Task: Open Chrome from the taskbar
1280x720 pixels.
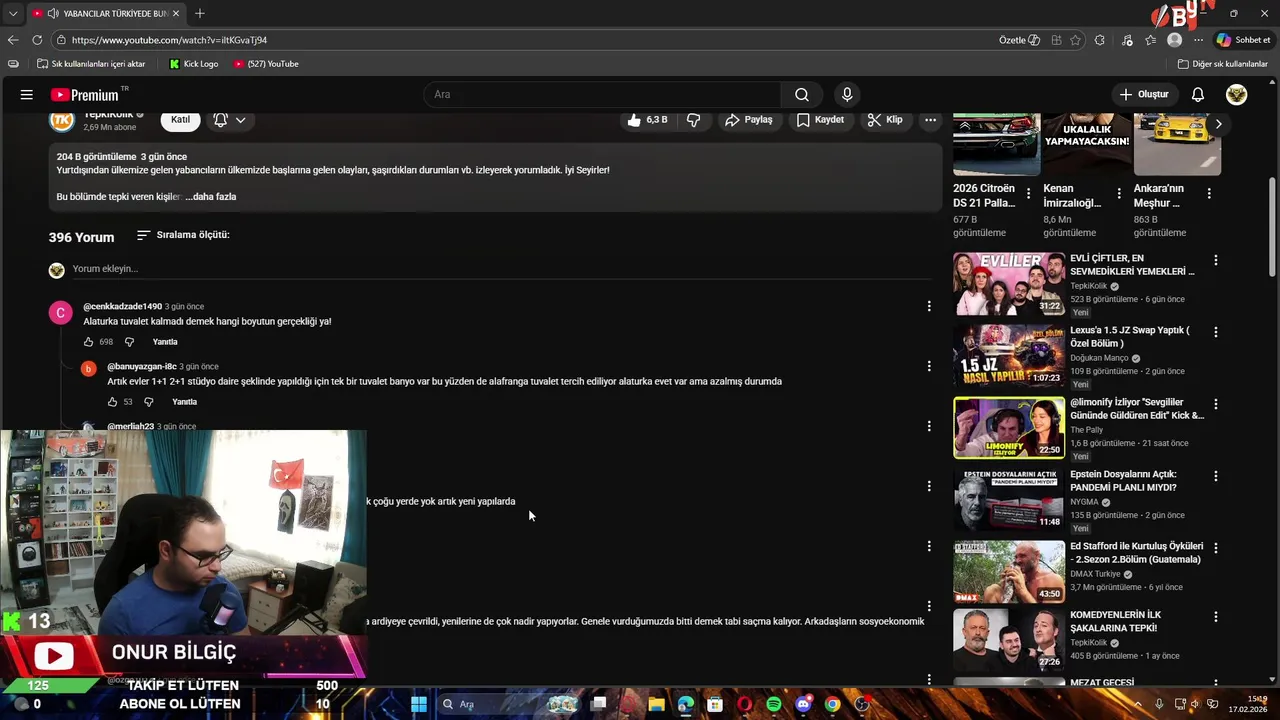Action: [832, 704]
